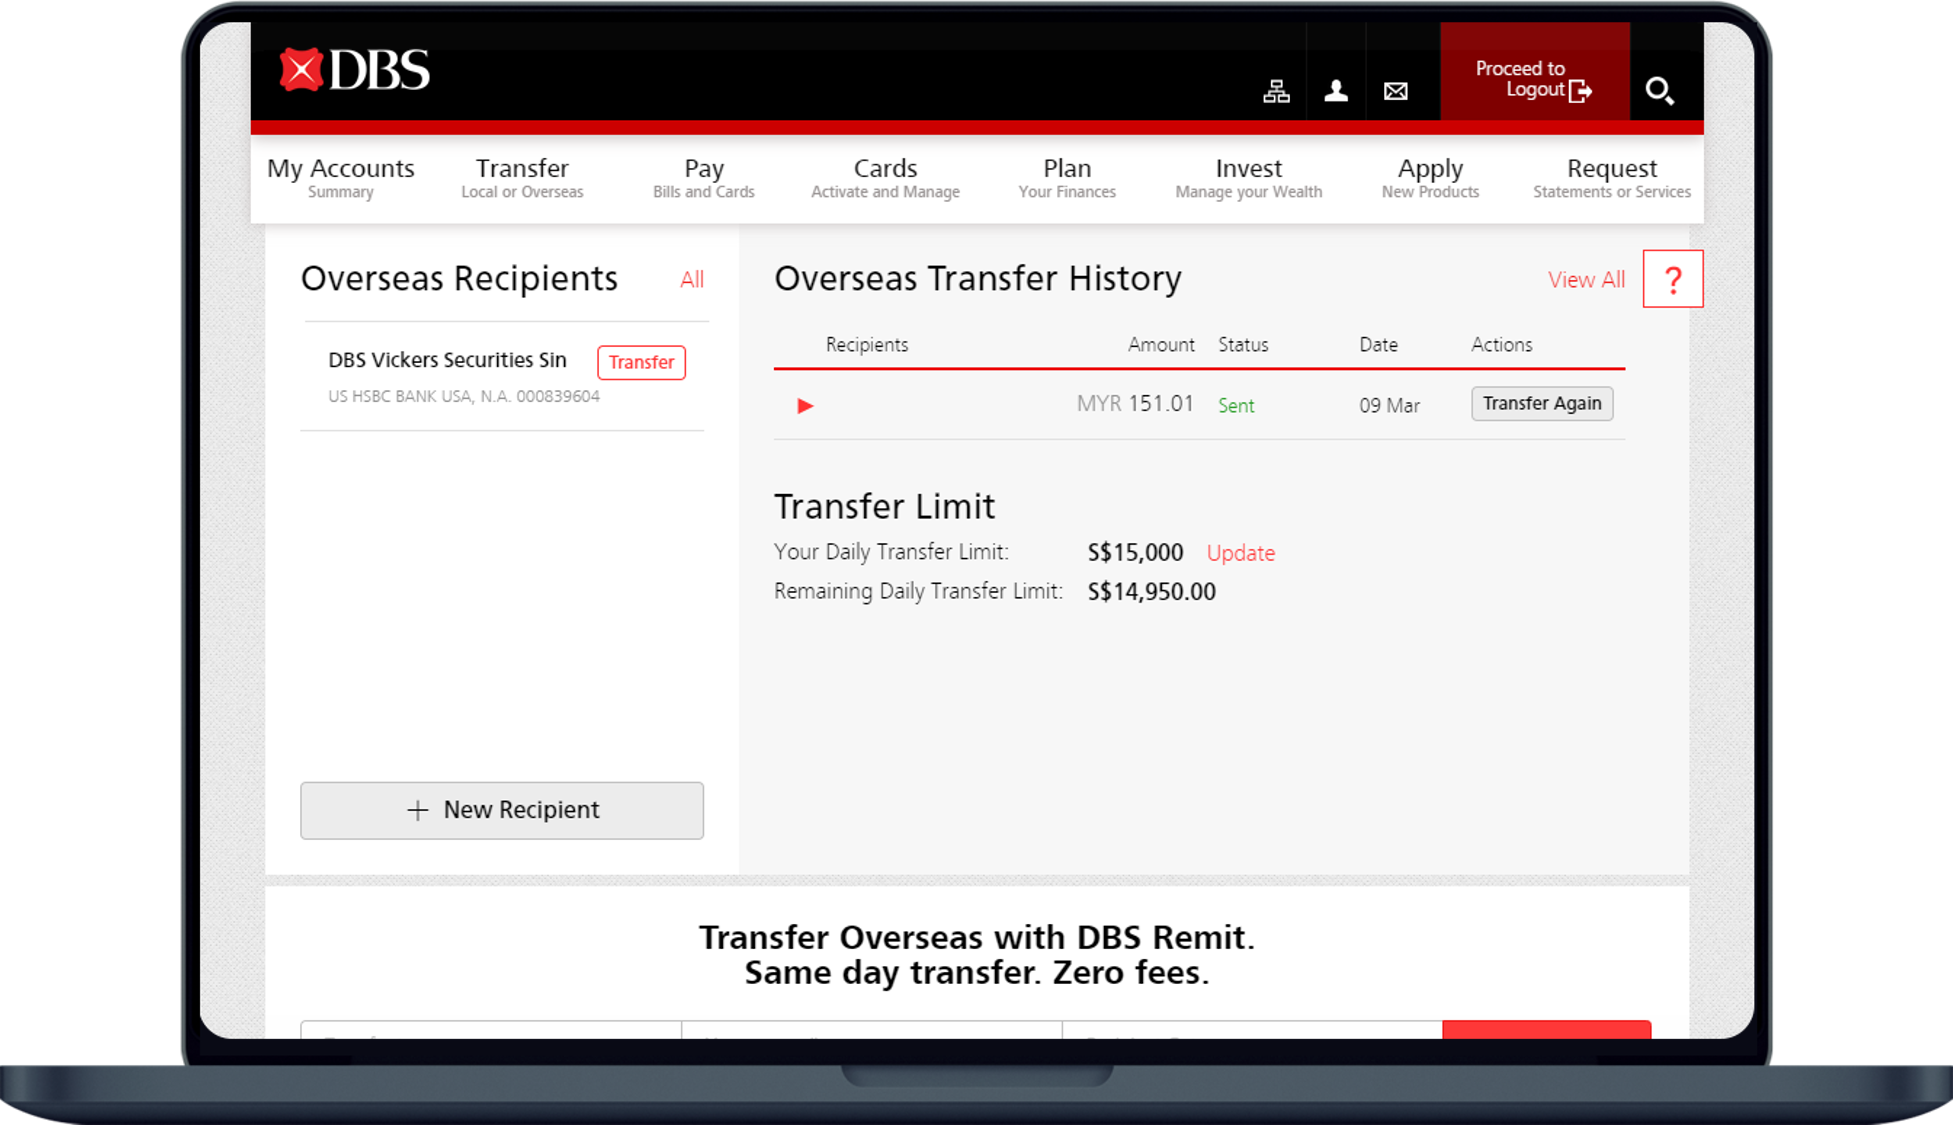This screenshot has height=1125, width=1953.
Task: Click All link beside Overseas Recipients
Action: coord(692,280)
